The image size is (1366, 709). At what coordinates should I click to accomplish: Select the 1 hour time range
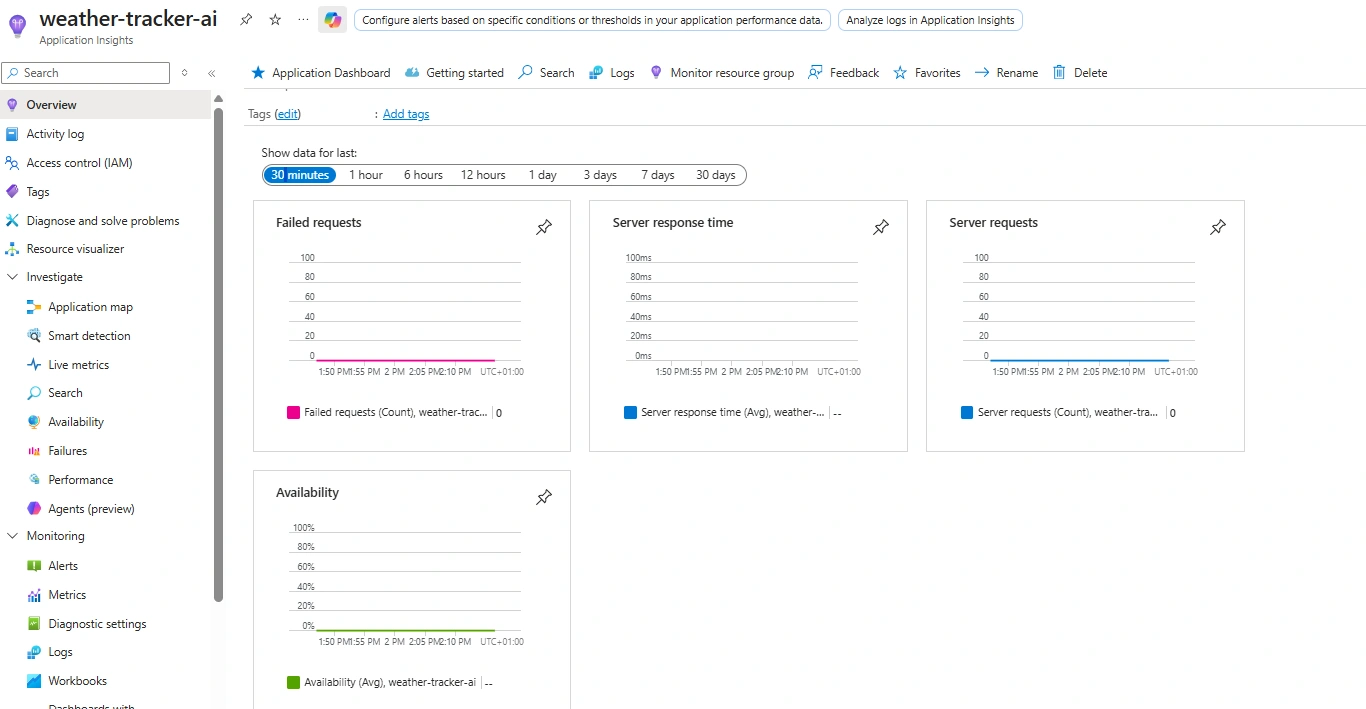pos(366,175)
